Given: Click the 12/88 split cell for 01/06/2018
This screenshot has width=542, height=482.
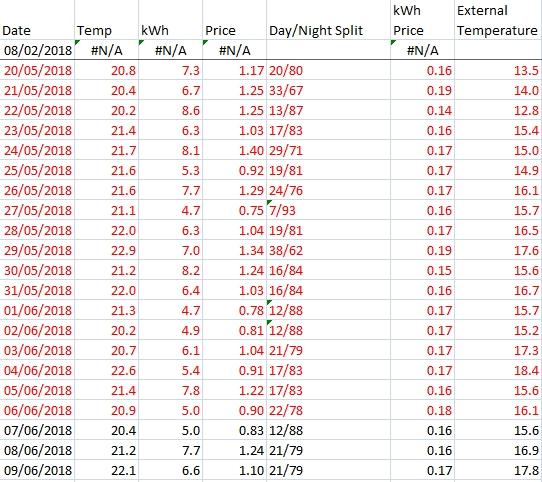Looking at the screenshot, I should pos(328,310).
